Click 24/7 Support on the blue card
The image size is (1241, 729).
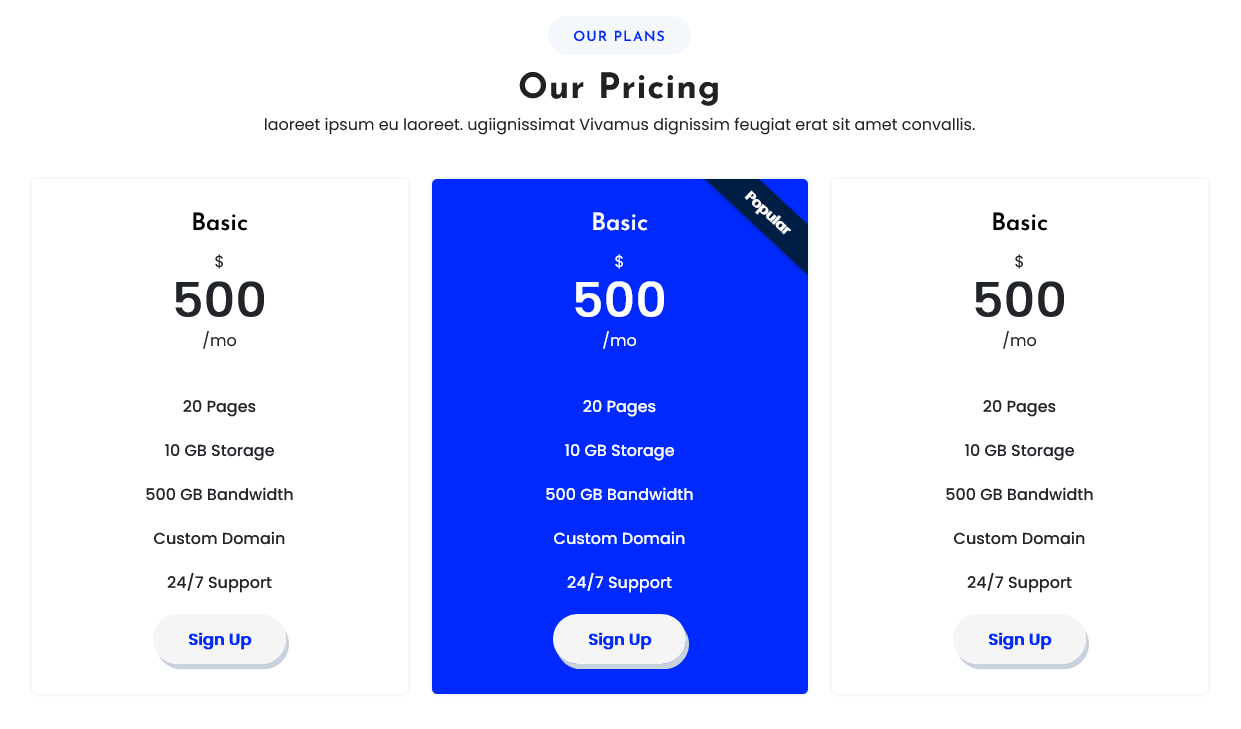[620, 583]
